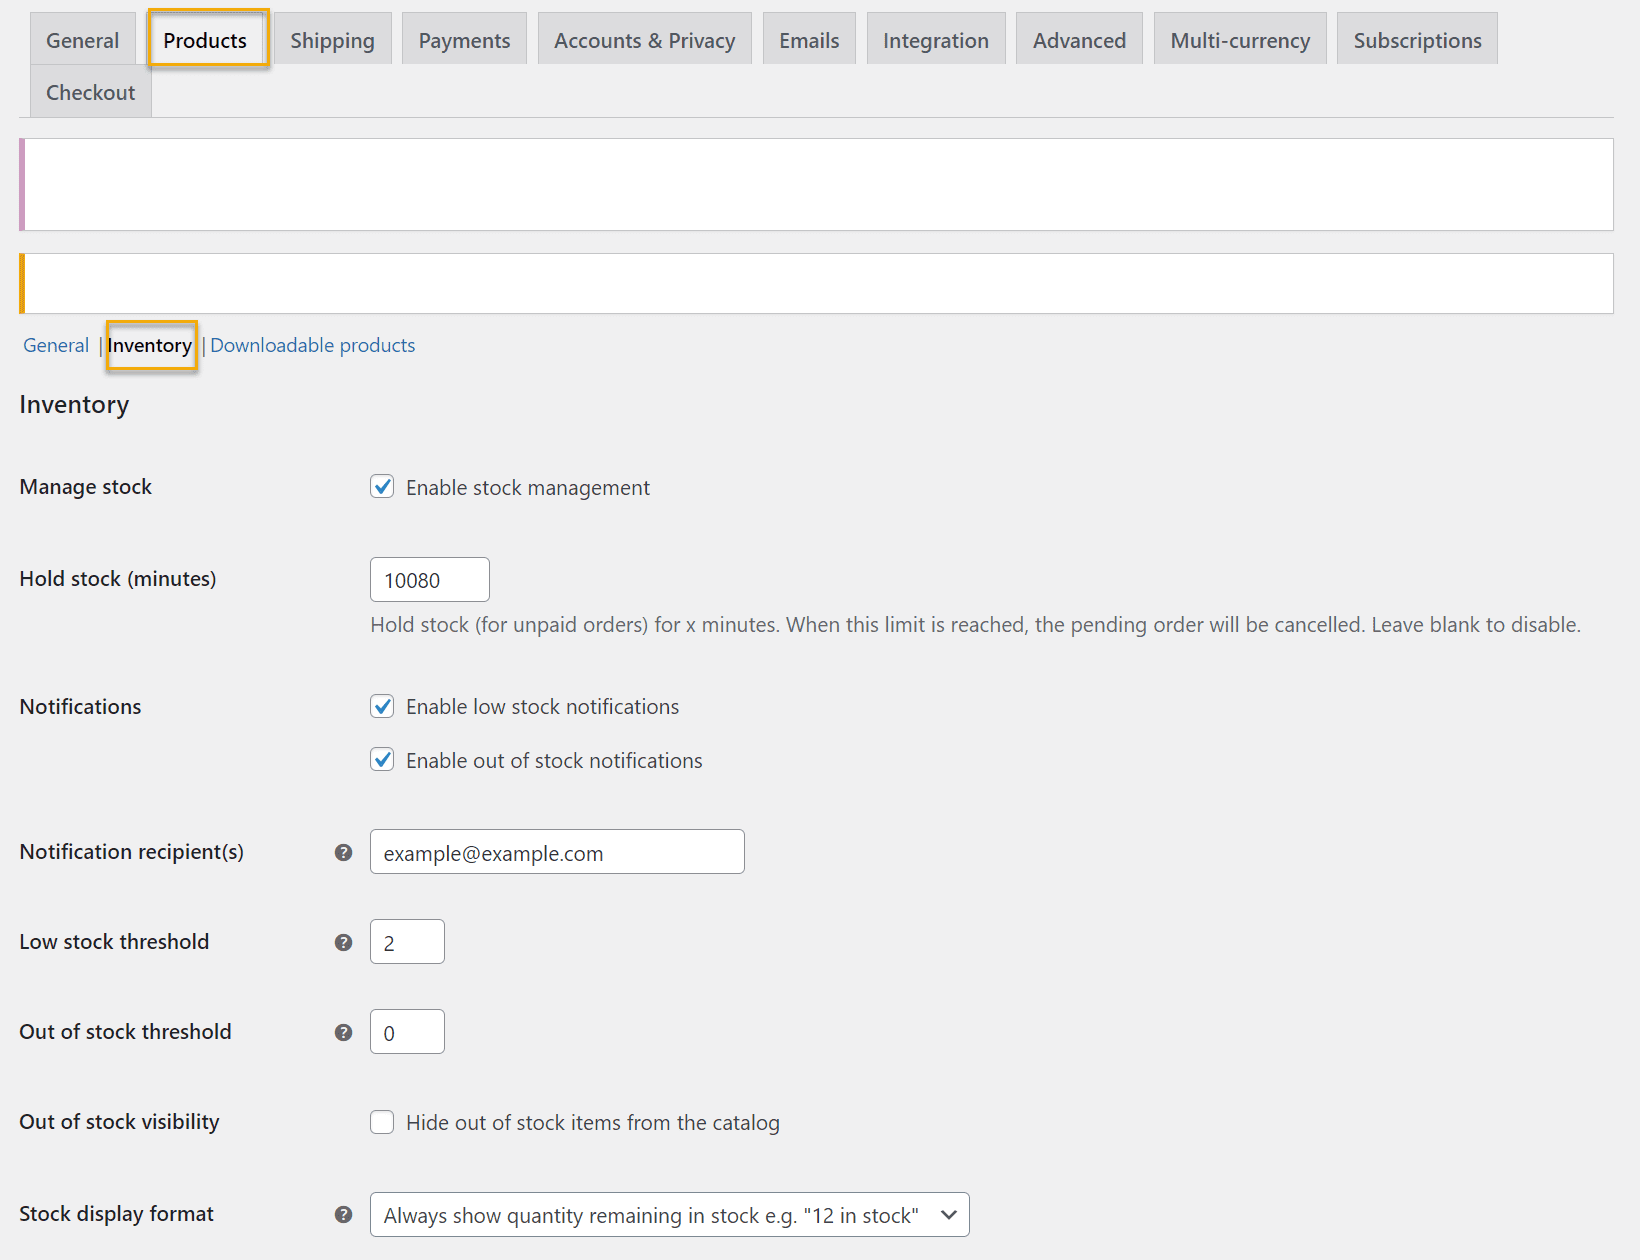Viewport: 1640px width, 1260px height.
Task: Select the Products tab
Action: 205,40
